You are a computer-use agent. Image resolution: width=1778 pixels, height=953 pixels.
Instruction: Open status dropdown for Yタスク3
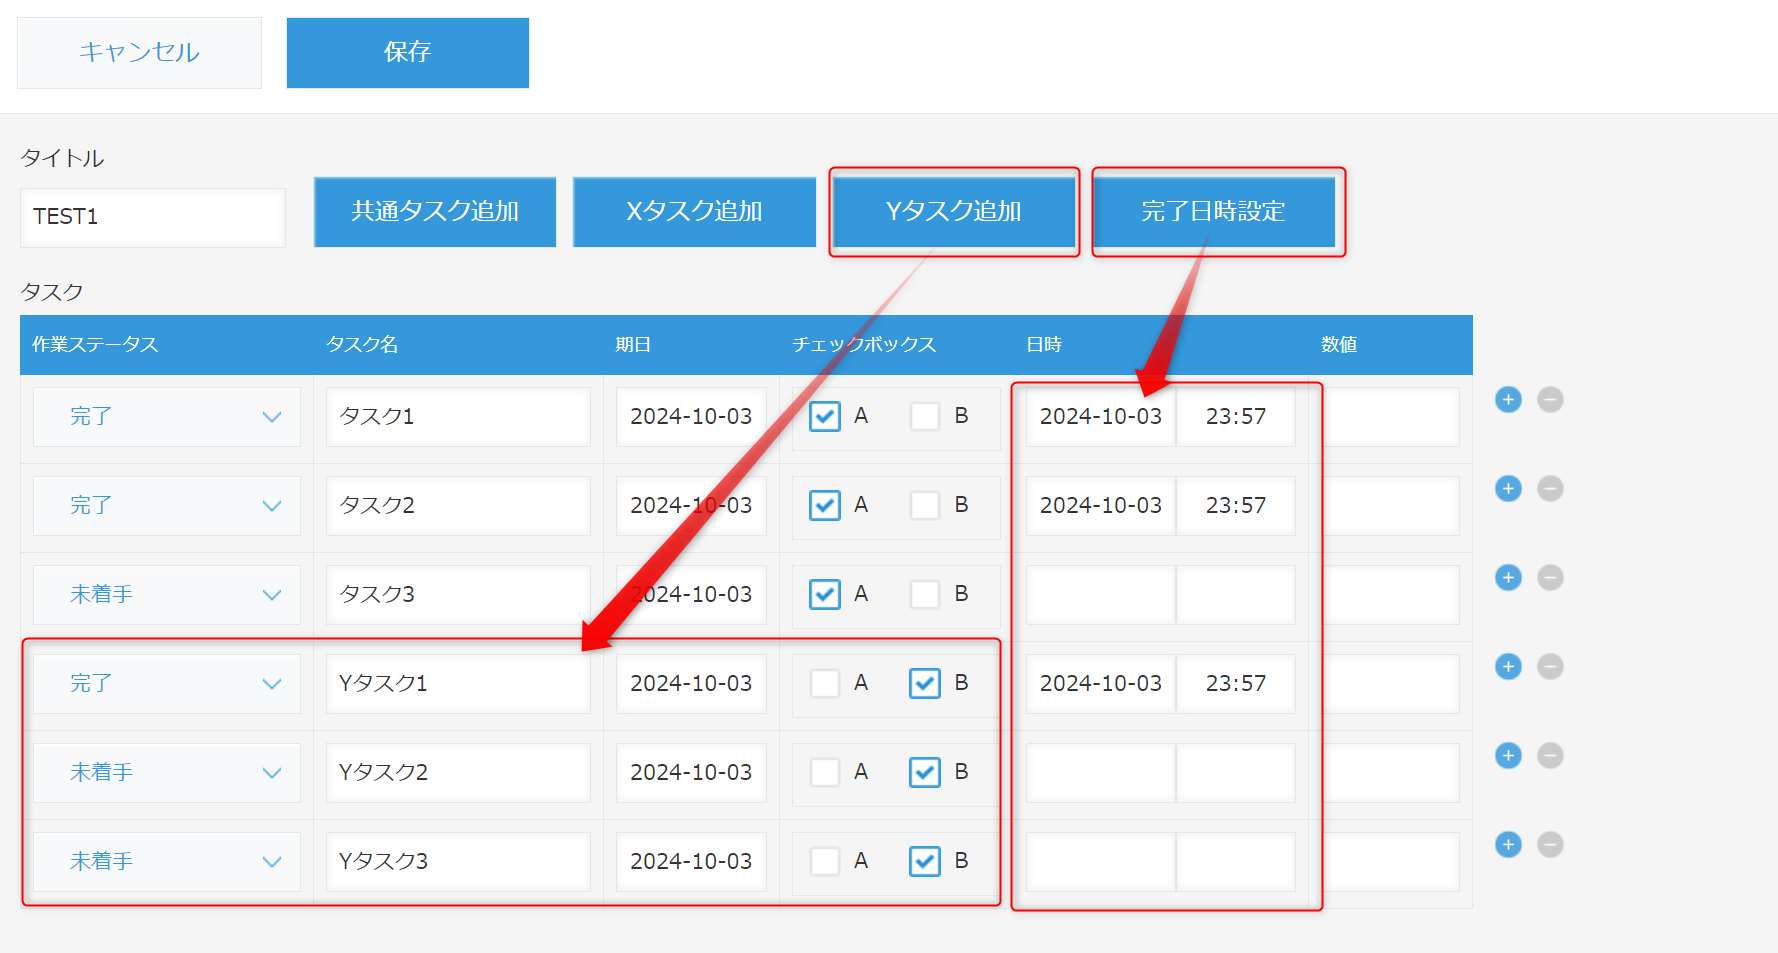pos(167,862)
